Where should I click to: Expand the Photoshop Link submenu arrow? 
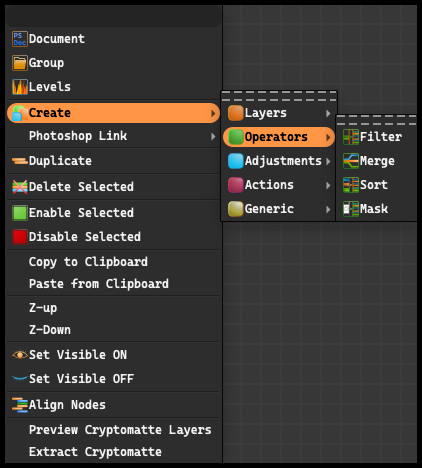pos(213,136)
